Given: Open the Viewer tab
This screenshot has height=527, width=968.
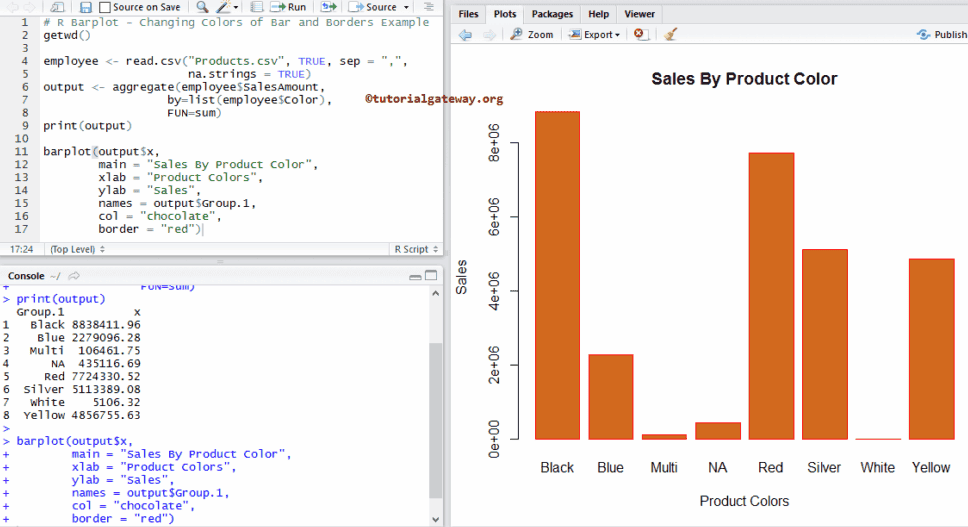Looking at the screenshot, I should pyautogui.click(x=639, y=14).
